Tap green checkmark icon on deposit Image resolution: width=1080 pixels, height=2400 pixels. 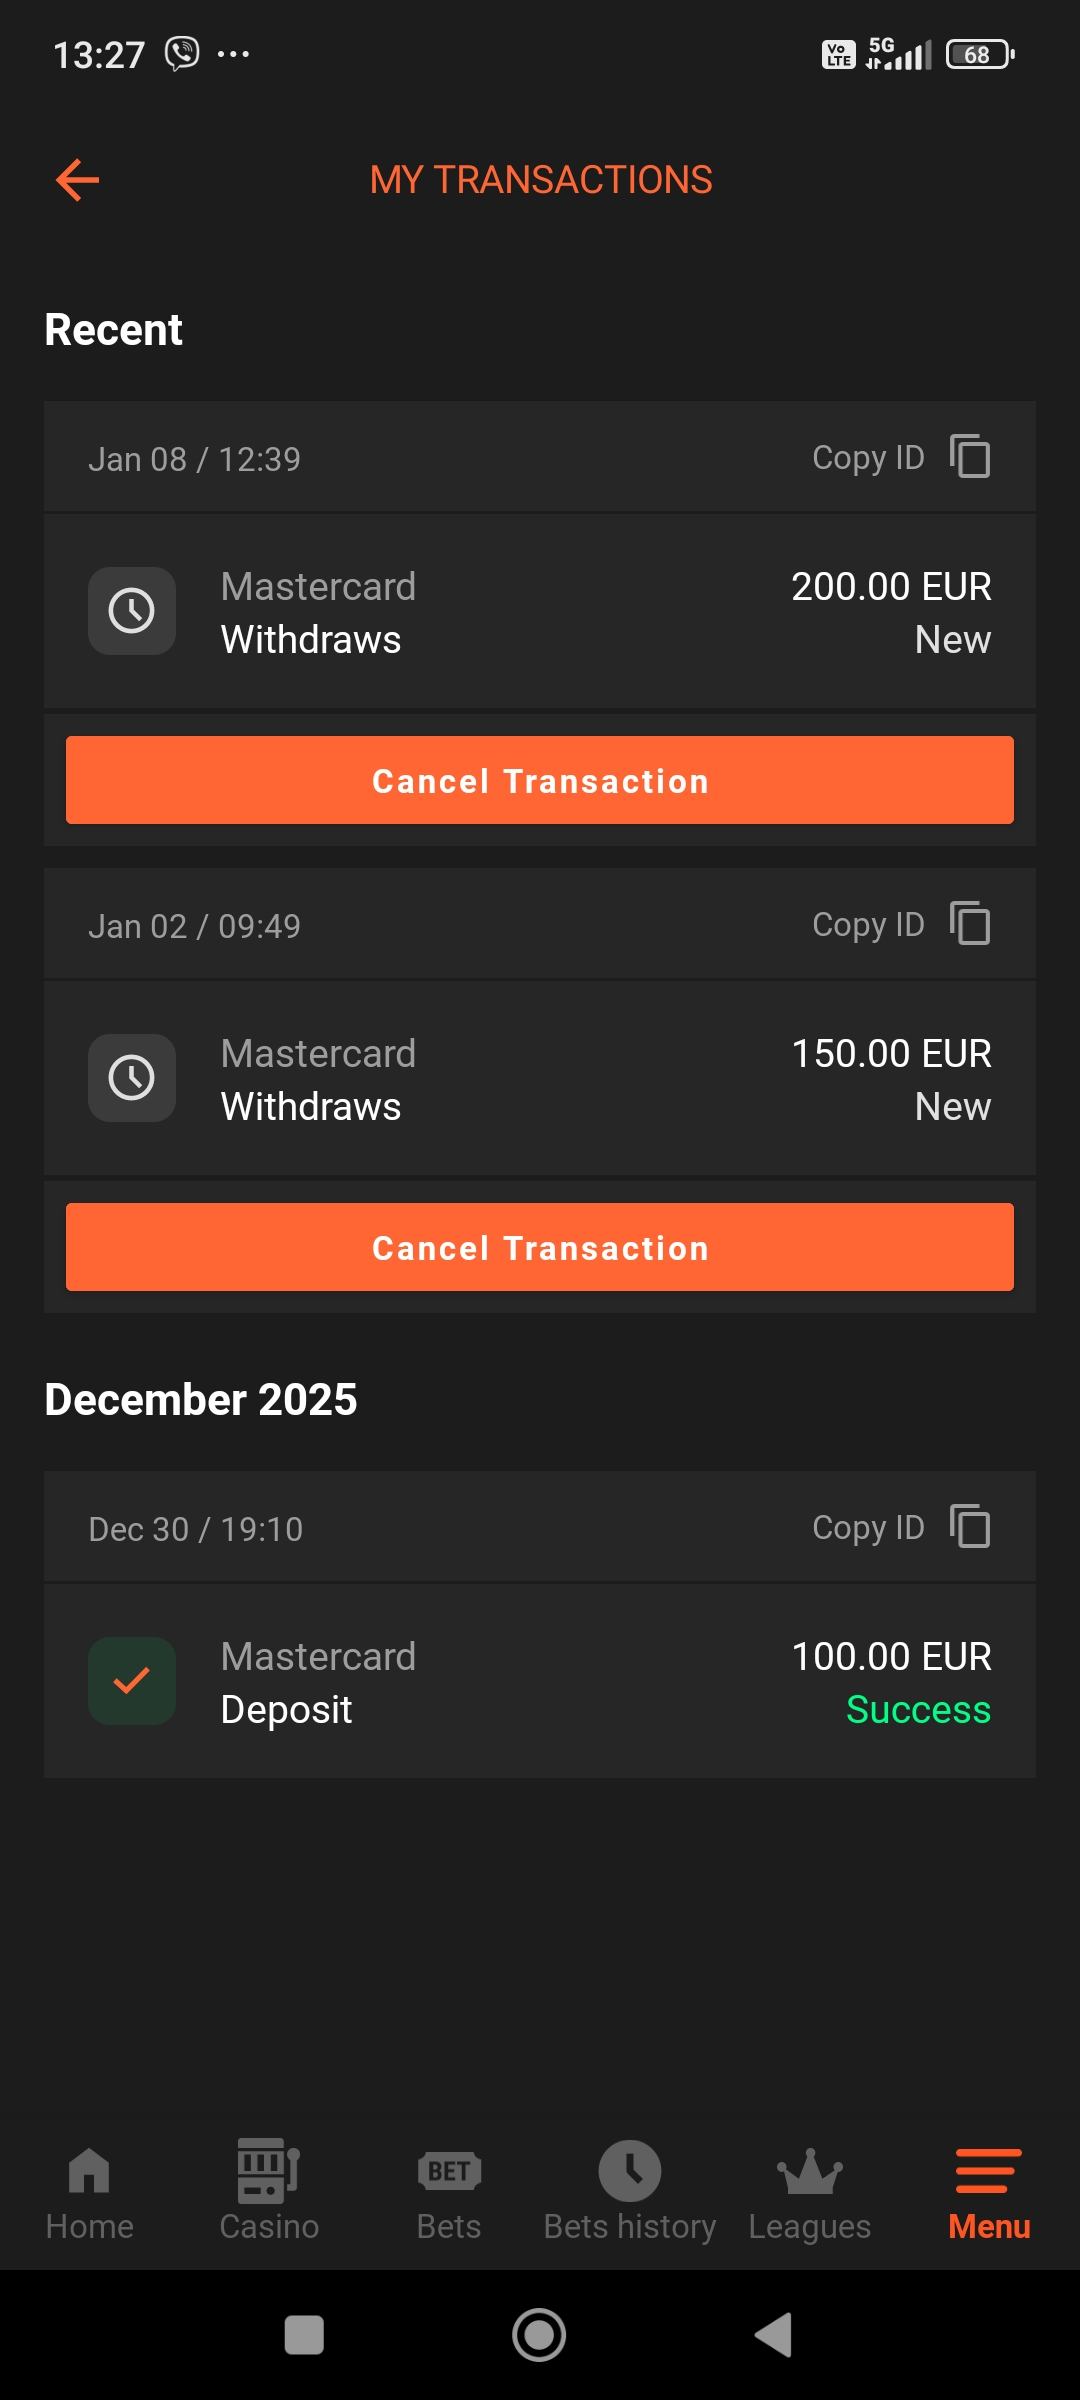[x=132, y=1681]
